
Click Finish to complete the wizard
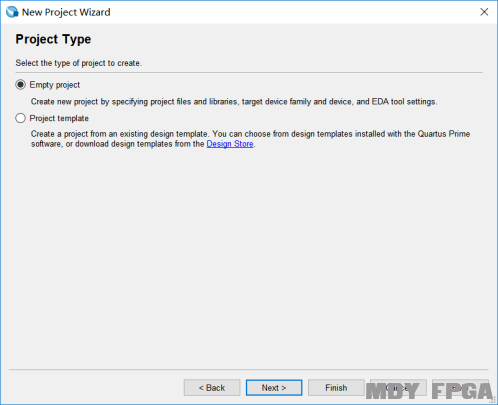pyautogui.click(x=336, y=388)
